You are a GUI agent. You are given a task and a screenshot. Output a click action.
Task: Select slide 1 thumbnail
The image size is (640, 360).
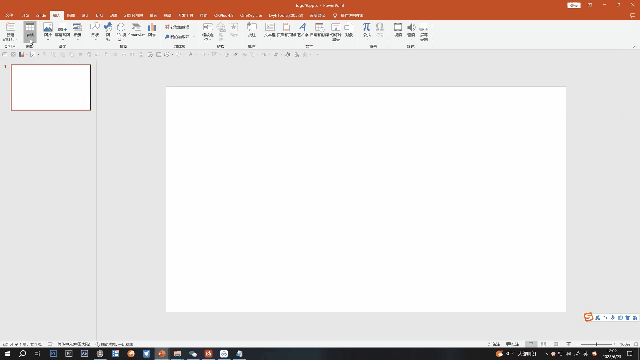coord(51,87)
